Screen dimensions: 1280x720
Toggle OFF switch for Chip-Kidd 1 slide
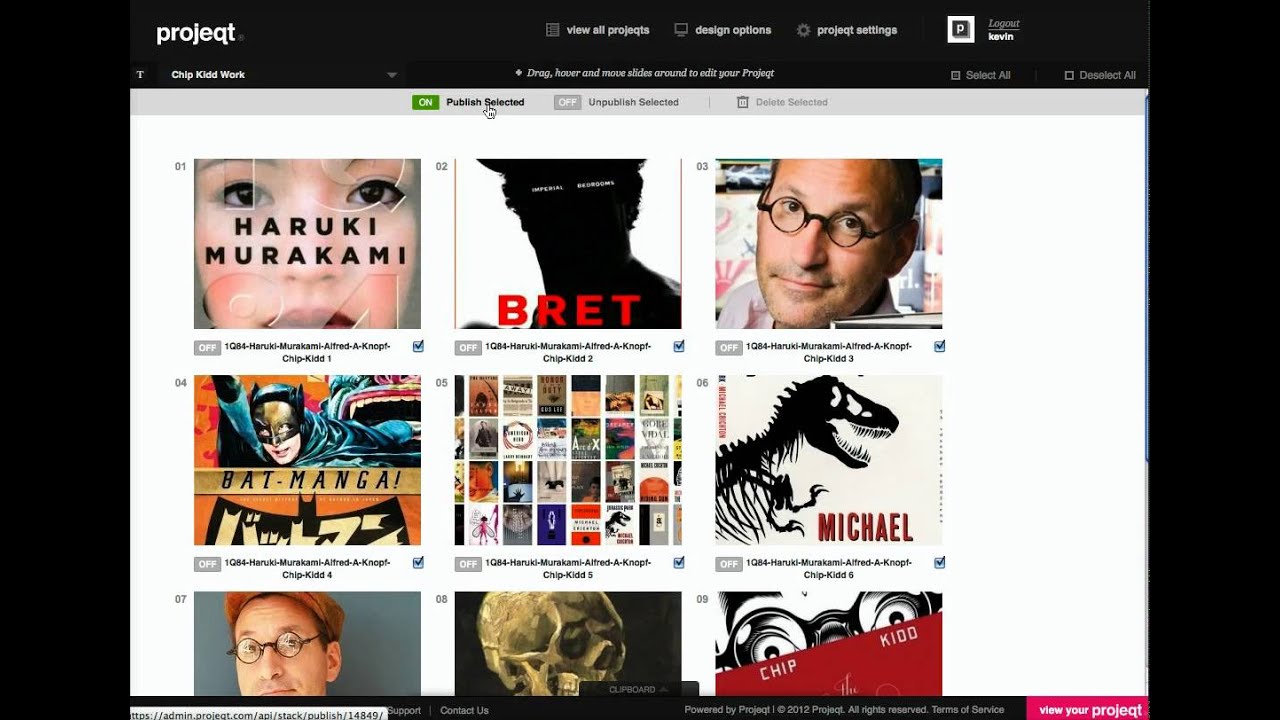pyautogui.click(x=207, y=348)
